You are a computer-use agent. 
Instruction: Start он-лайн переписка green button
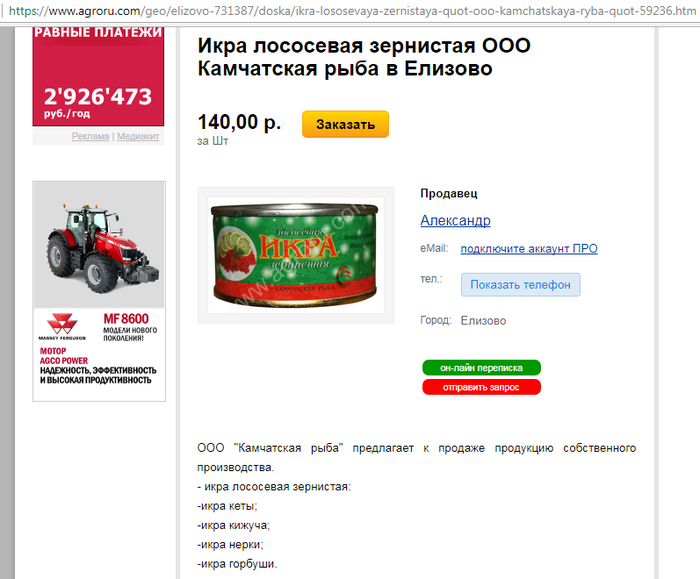[x=481, y=368]
